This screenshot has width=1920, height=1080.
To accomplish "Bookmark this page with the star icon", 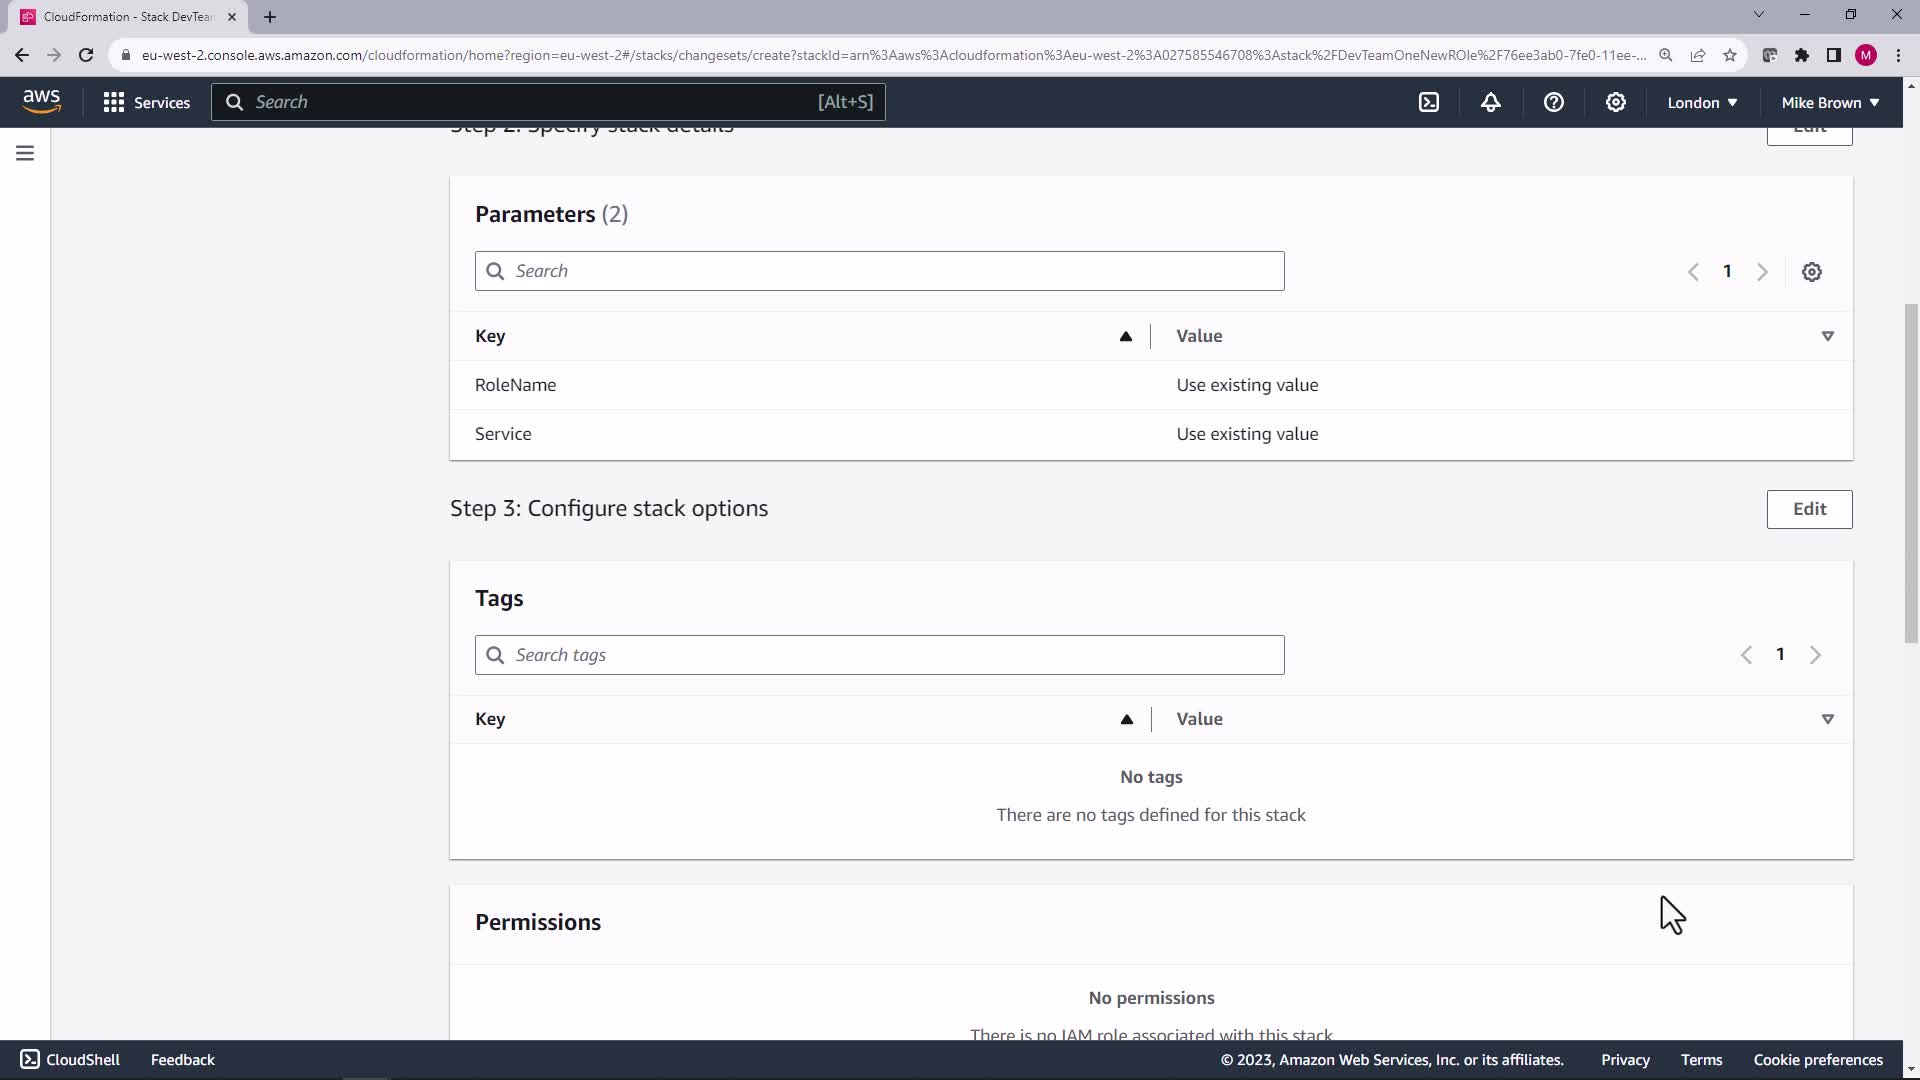I will 1729,55.
